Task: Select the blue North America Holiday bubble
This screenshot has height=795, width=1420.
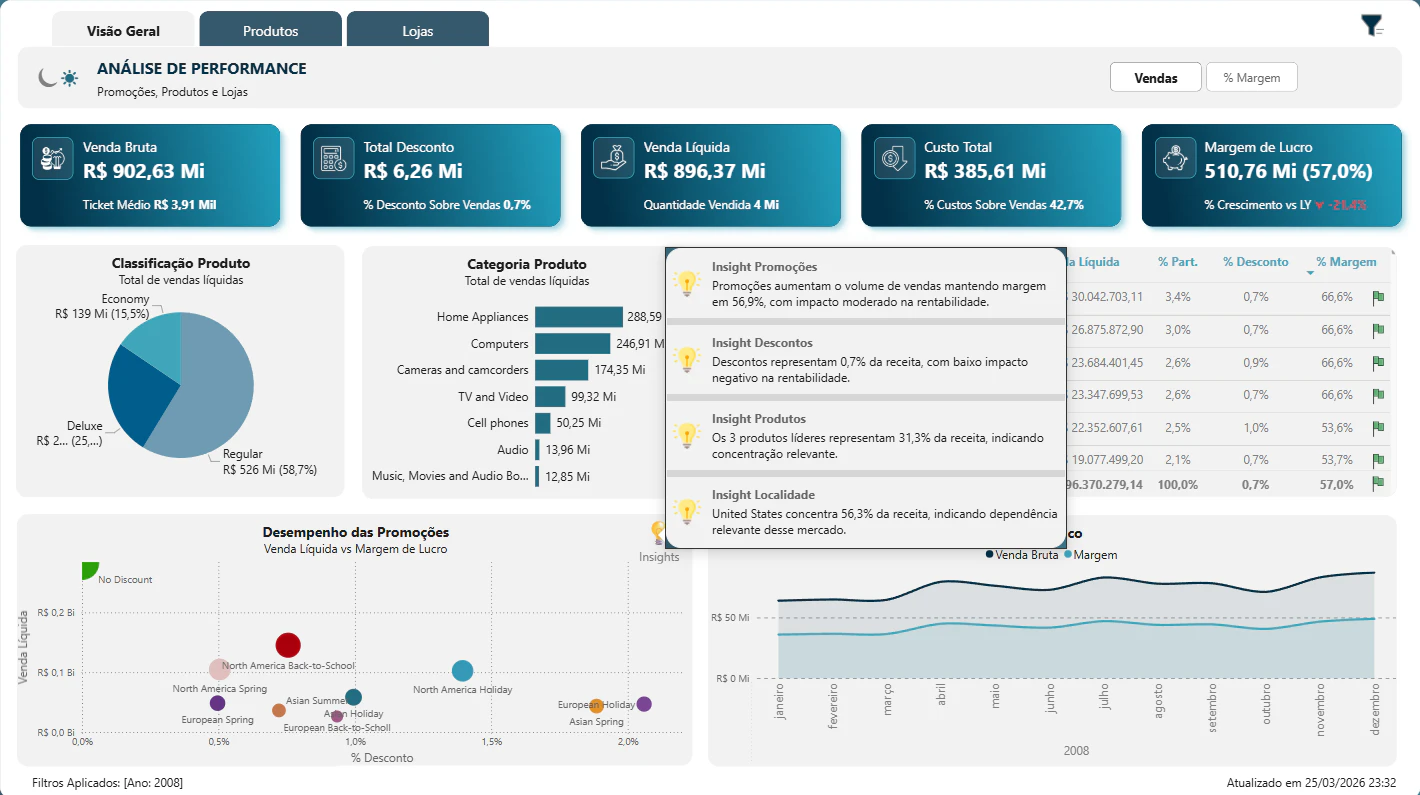Action: pos(462,671)
